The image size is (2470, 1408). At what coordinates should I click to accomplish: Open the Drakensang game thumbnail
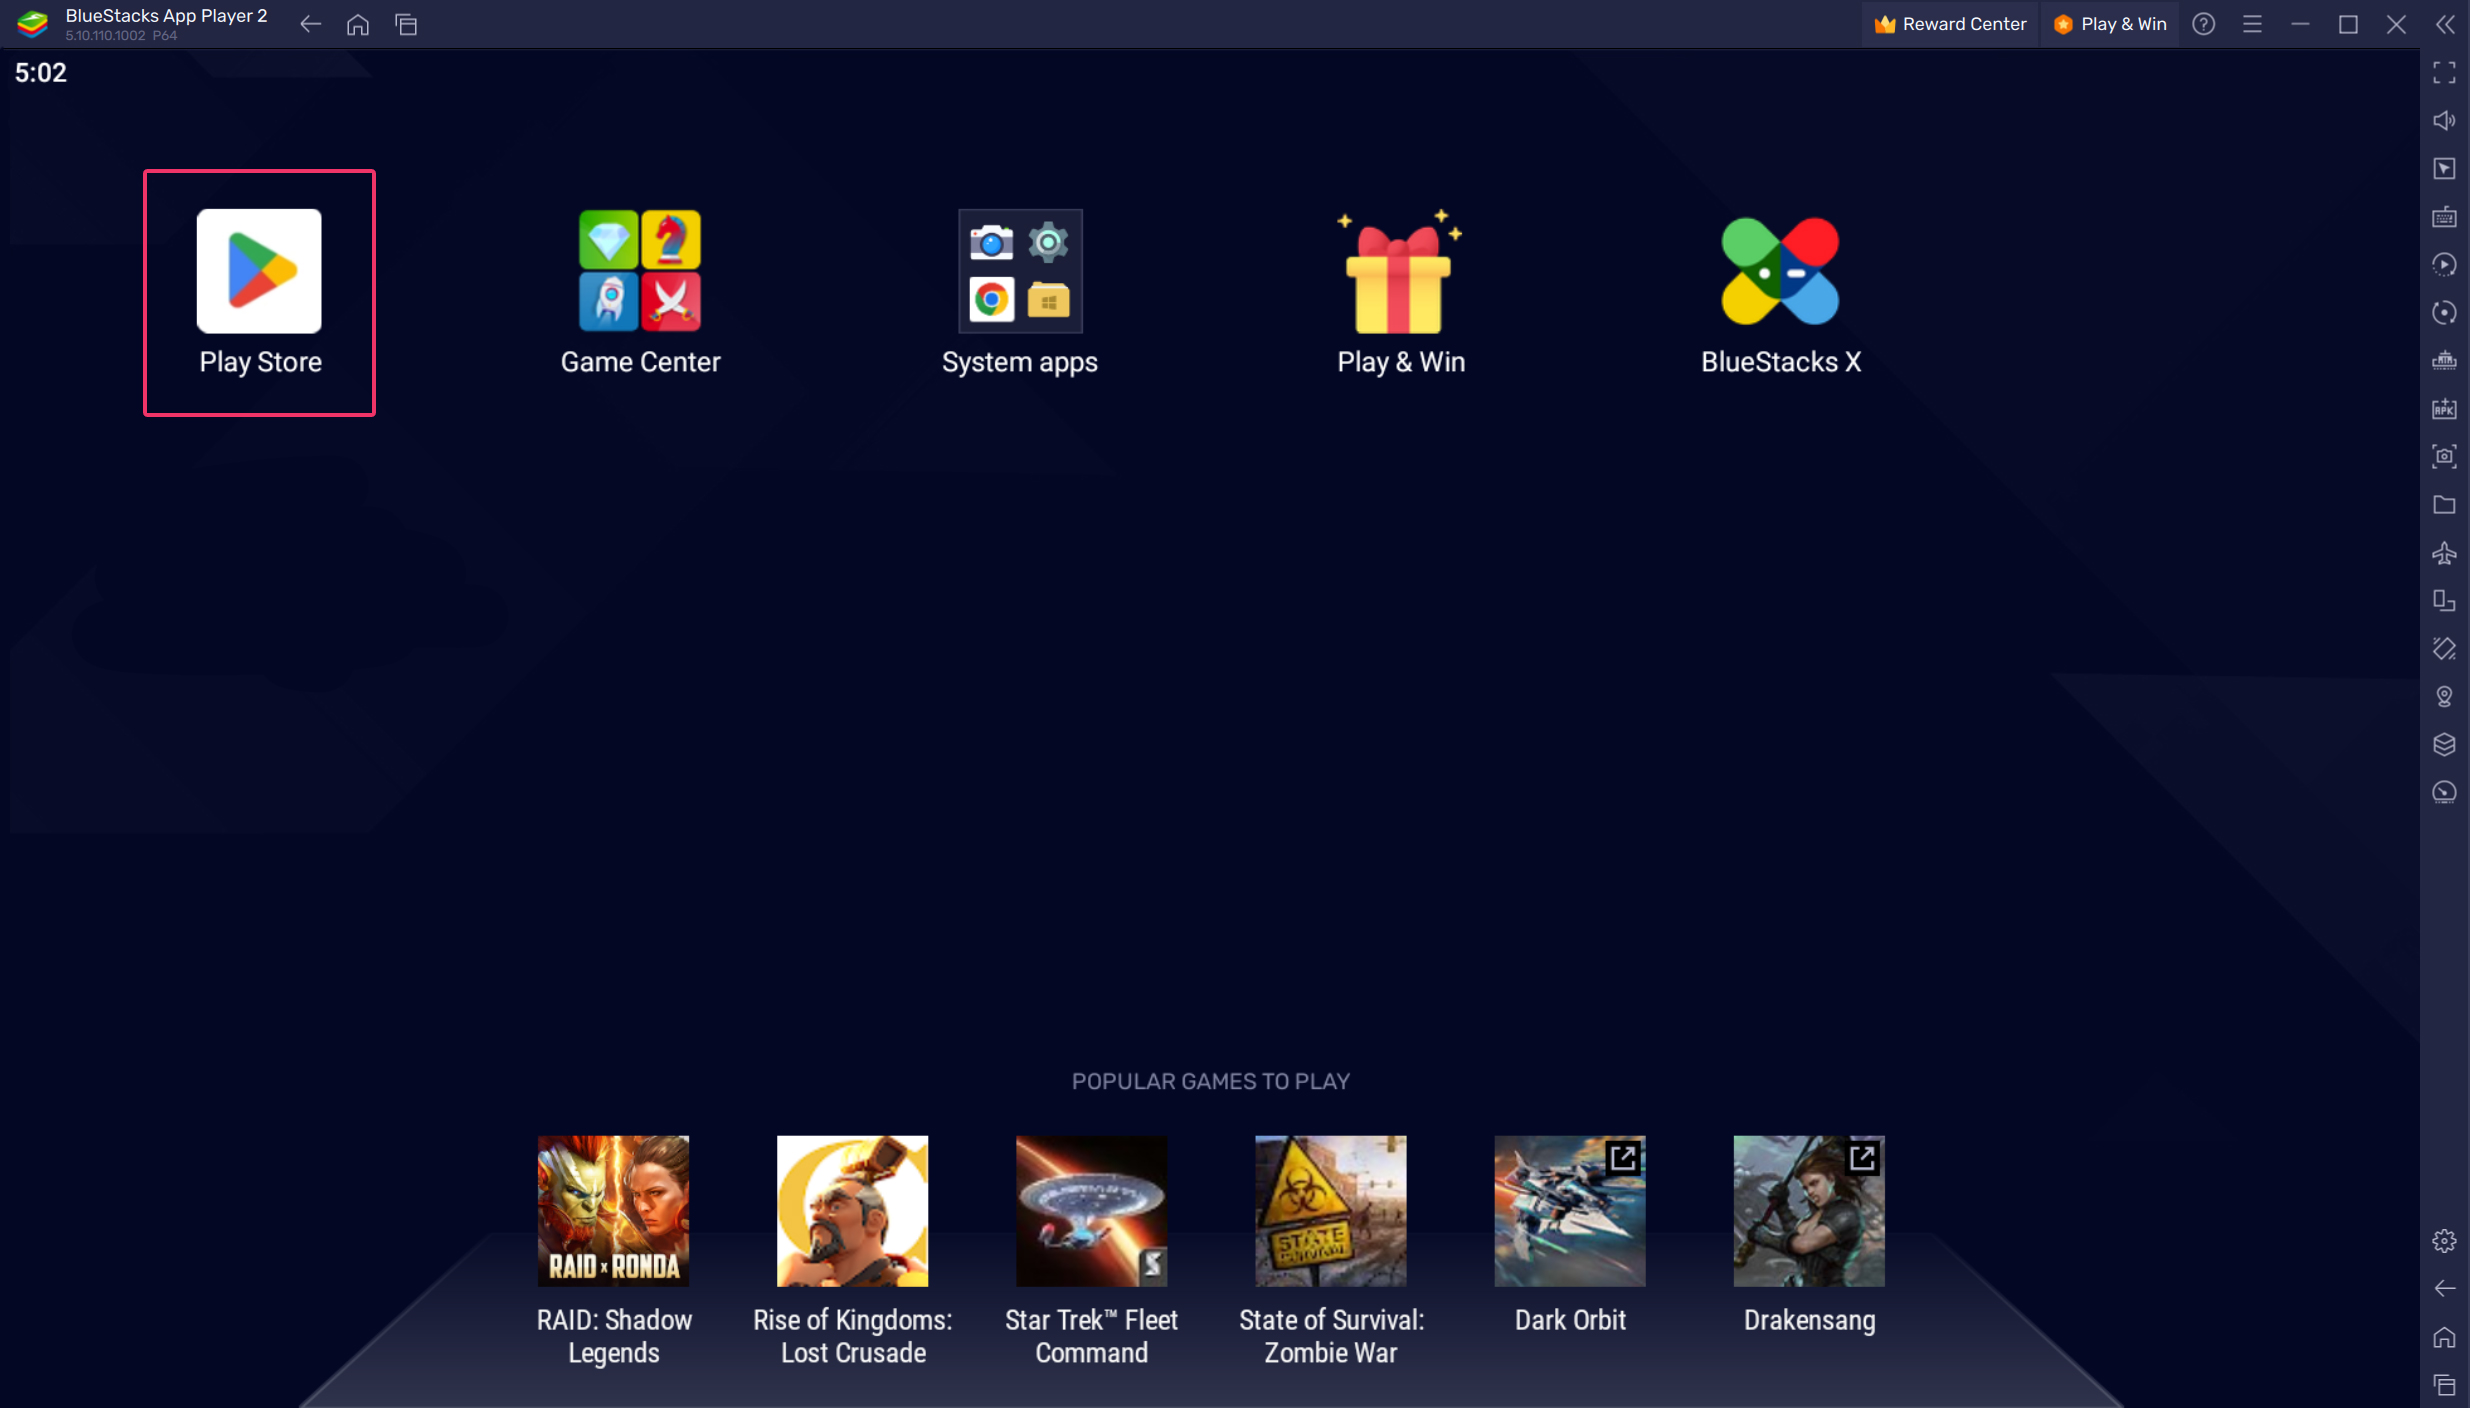[1808, 1210]
